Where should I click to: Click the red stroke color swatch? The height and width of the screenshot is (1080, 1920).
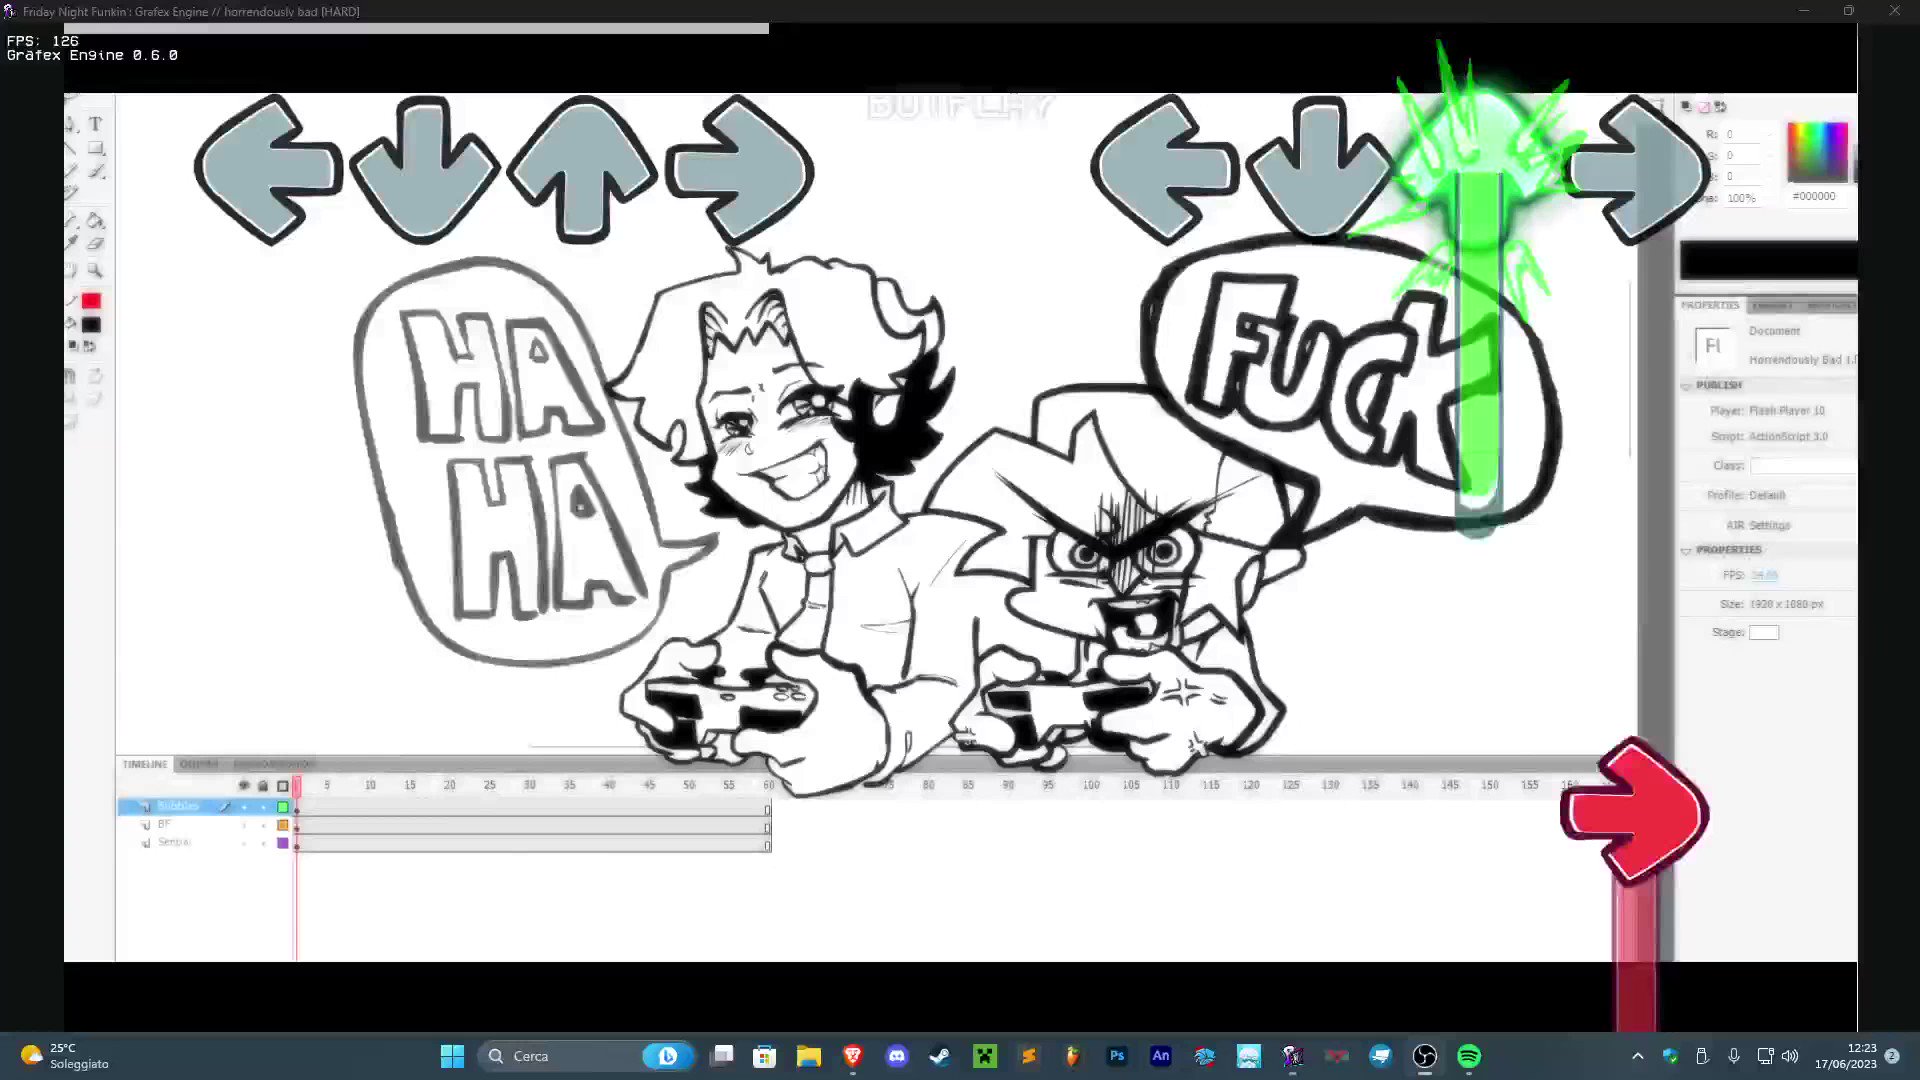click(91, 301)
